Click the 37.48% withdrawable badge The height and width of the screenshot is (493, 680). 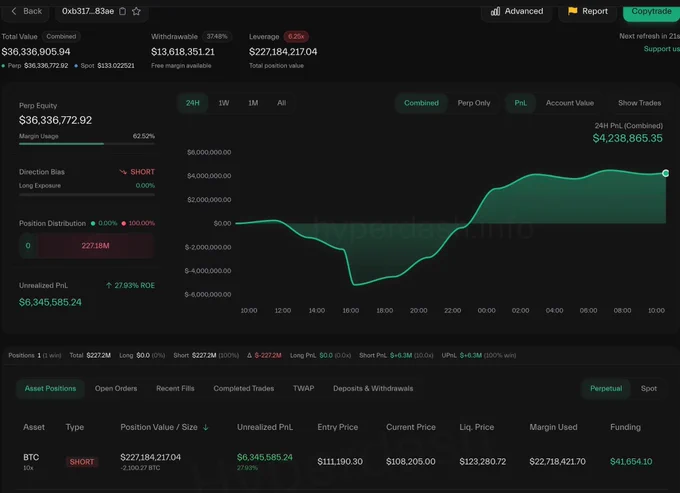pyautogui.click(x=217, y=36)
